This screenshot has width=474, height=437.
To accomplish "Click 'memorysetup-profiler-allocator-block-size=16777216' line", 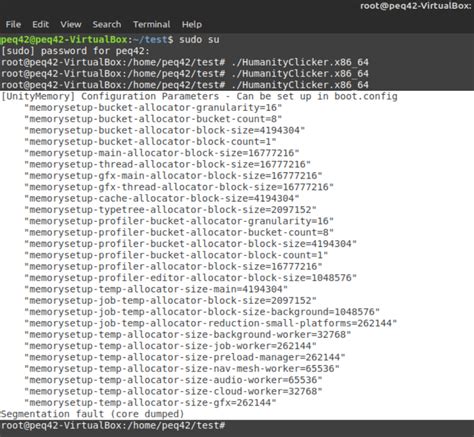I will 173,266.
